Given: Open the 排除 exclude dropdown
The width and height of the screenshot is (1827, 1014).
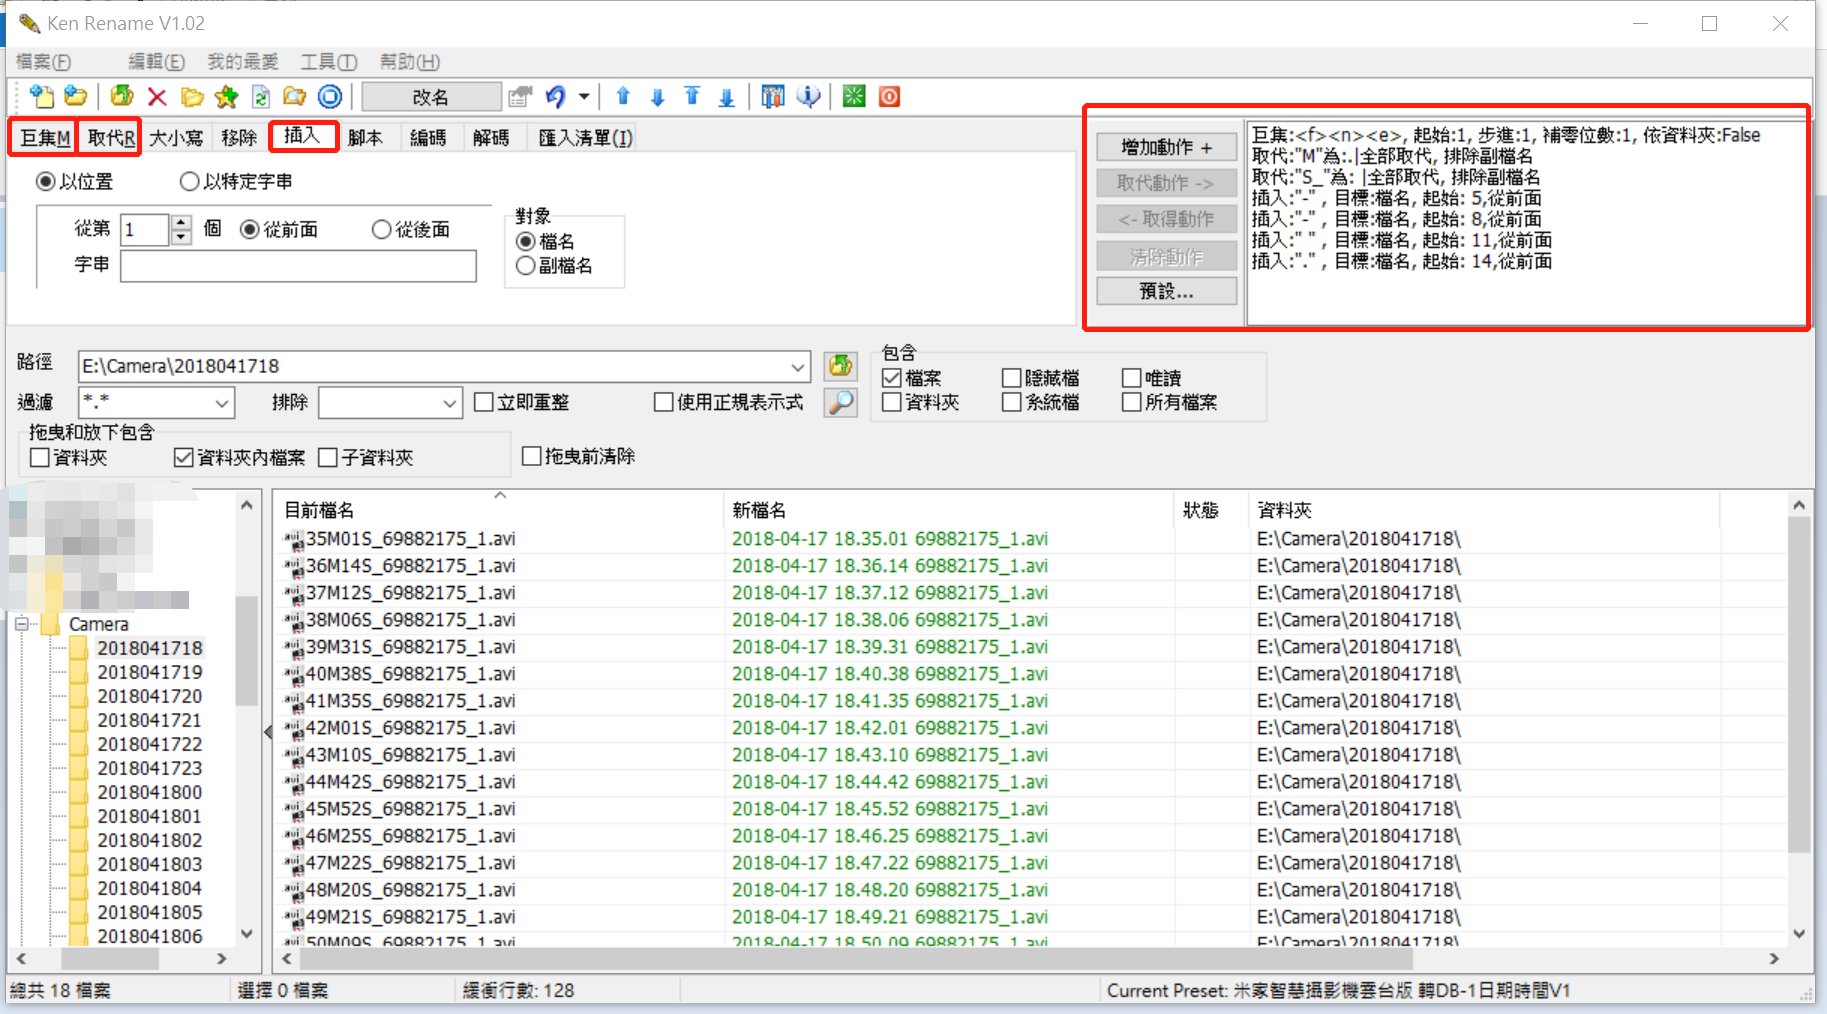Looking at the screenshot, I should pos(450,403).
